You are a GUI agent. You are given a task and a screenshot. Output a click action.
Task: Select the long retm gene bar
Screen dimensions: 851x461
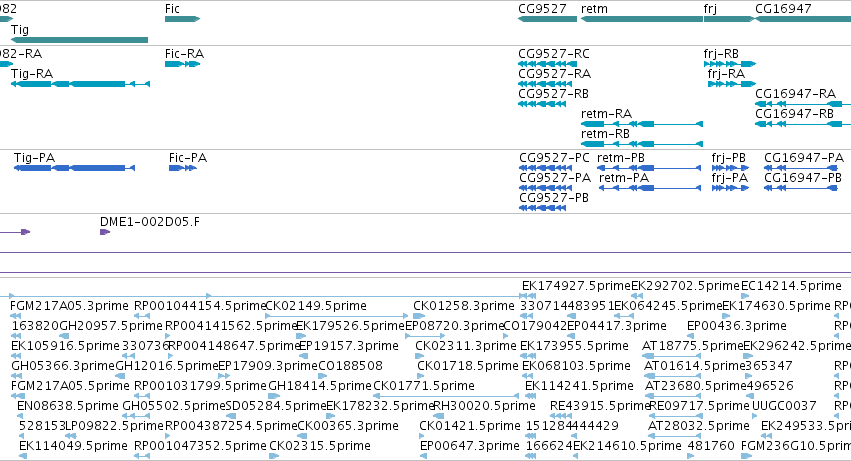click(642, 19)
